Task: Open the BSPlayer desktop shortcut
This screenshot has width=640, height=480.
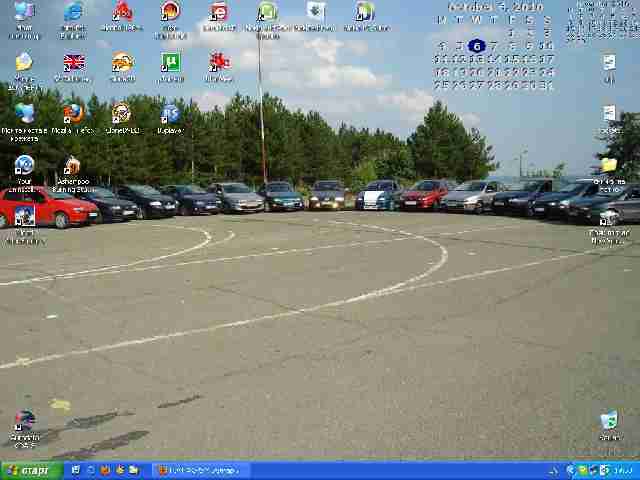Action: point(170,114)
